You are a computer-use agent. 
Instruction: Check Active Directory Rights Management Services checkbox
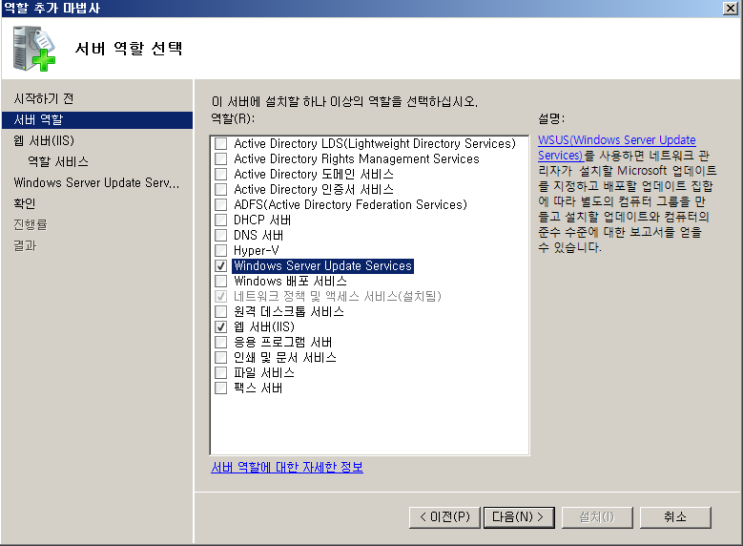pos(221,159)
